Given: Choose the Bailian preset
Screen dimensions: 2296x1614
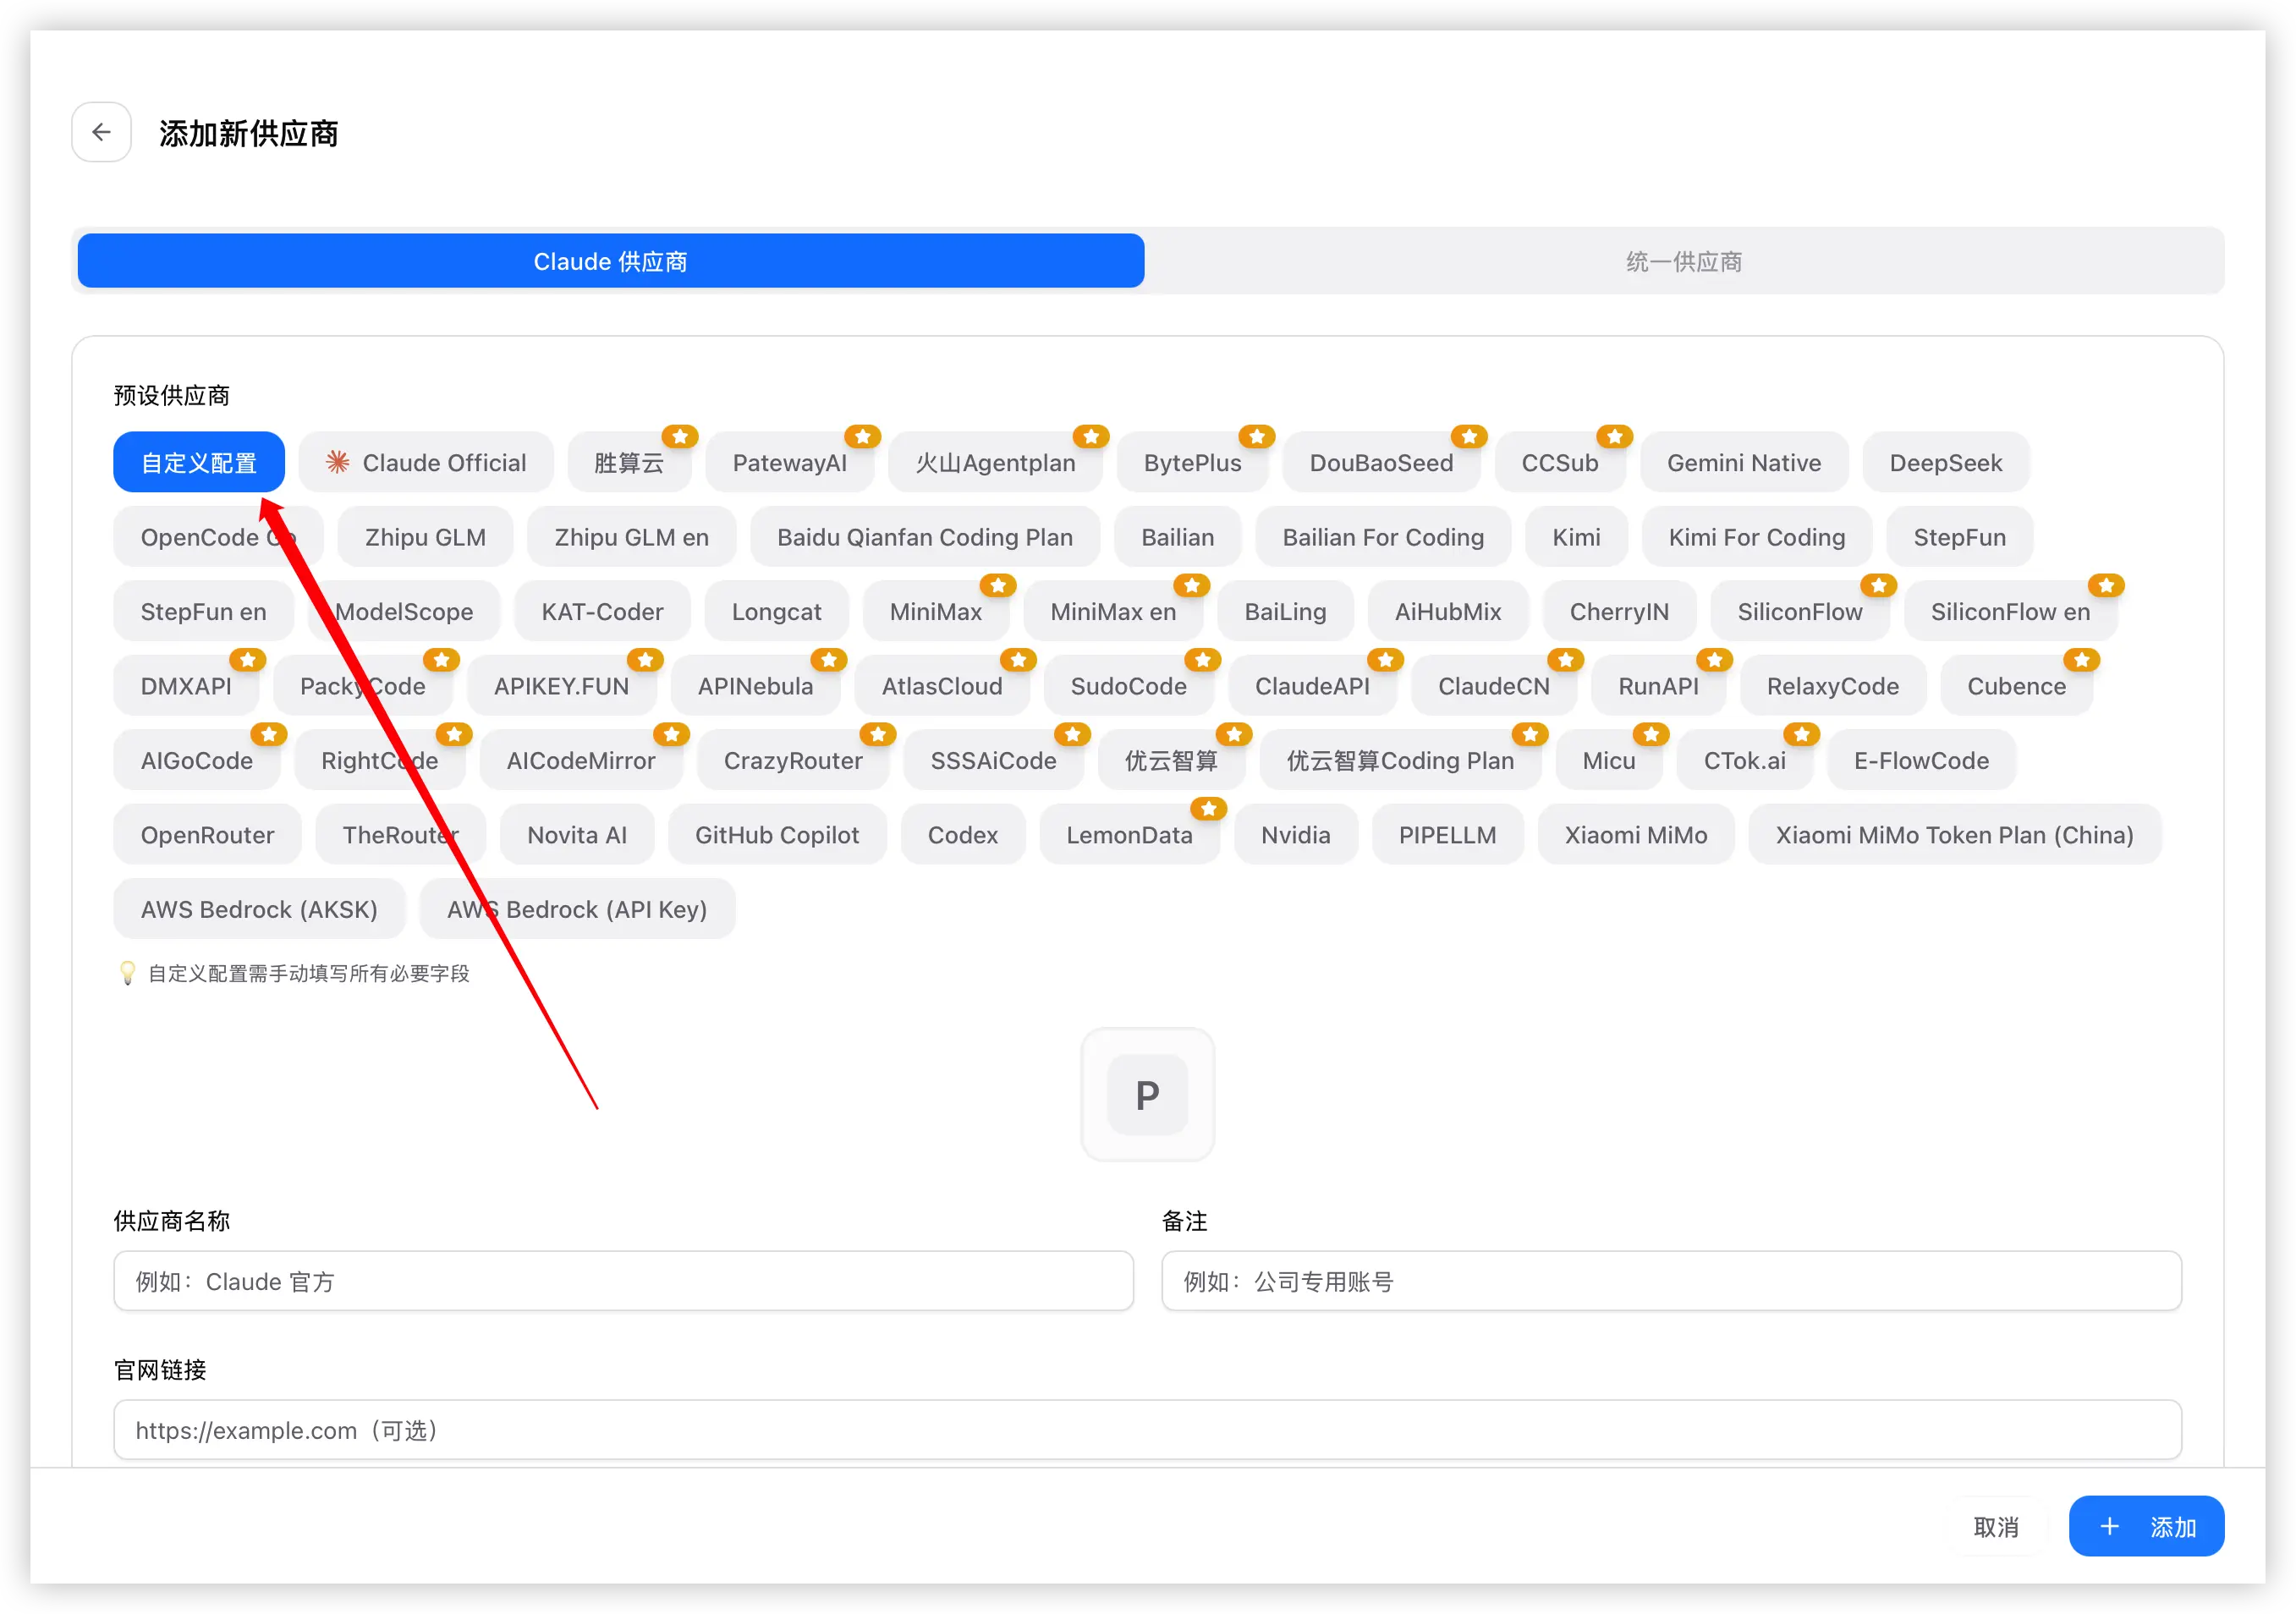Looking at the screenshot, I should coord(1177,537).
